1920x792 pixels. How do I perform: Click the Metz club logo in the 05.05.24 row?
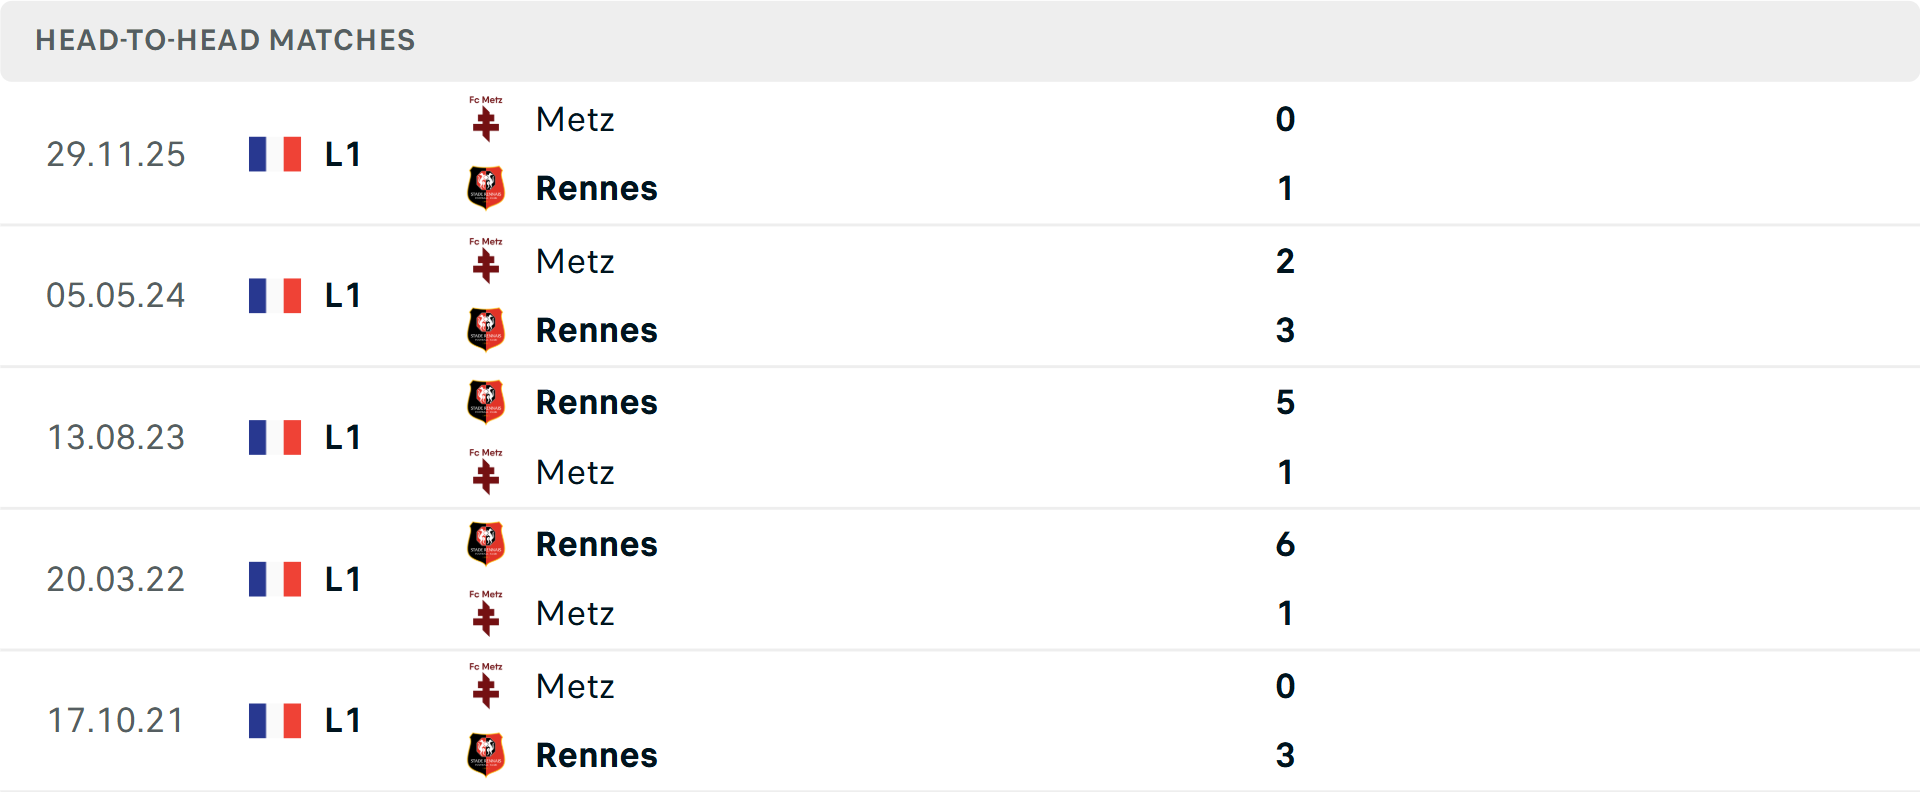click(x=487, y=261)
